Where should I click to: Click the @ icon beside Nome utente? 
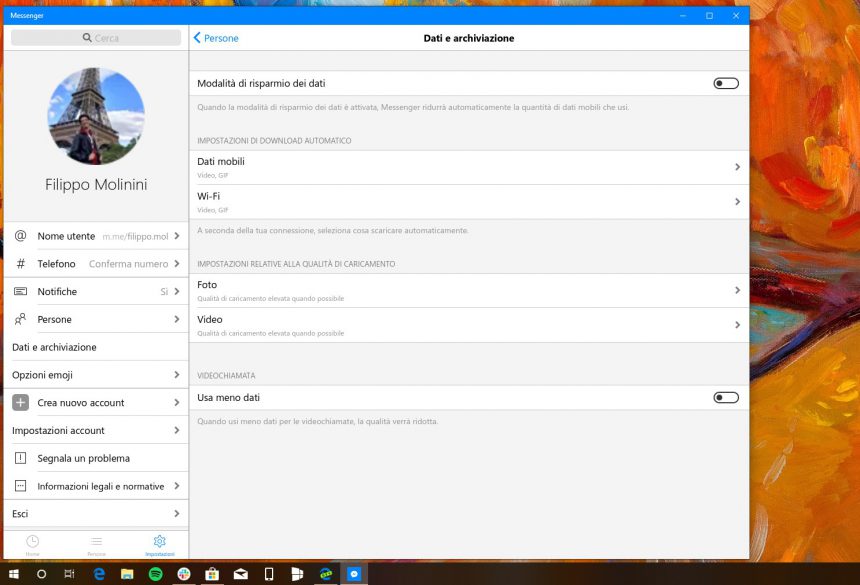tap(20, 236)
